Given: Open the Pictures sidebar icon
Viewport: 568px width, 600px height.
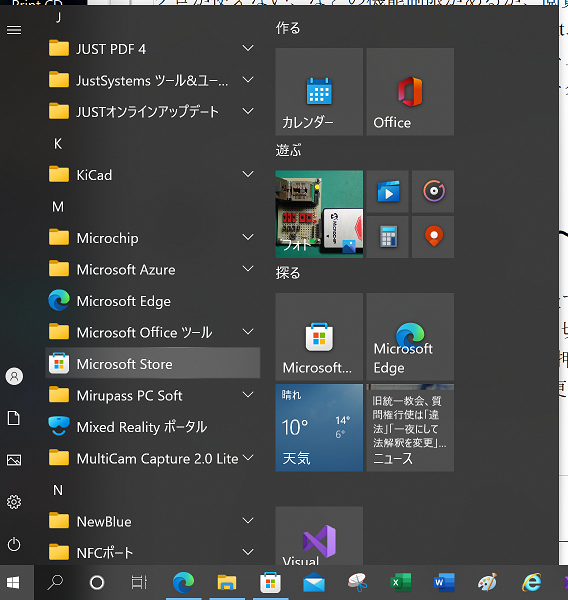Looking at the screenshot, I should pos(14,460).
